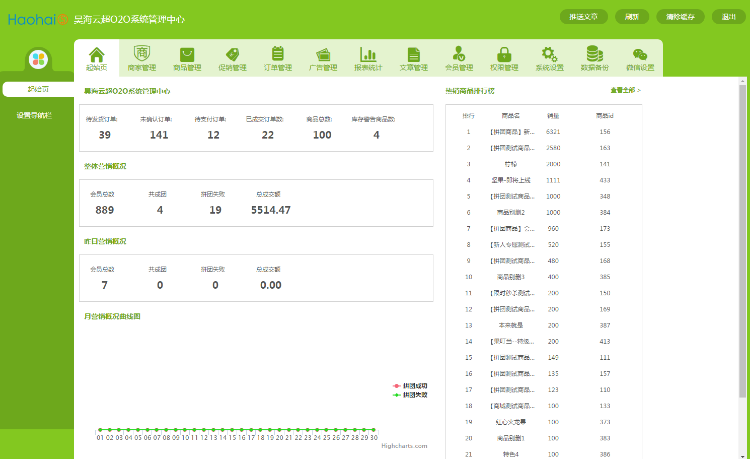Screen dimensions: 750x459
Task: Select 会员管理 member icon
Action: pyautogui.click(x=458, y=54)
